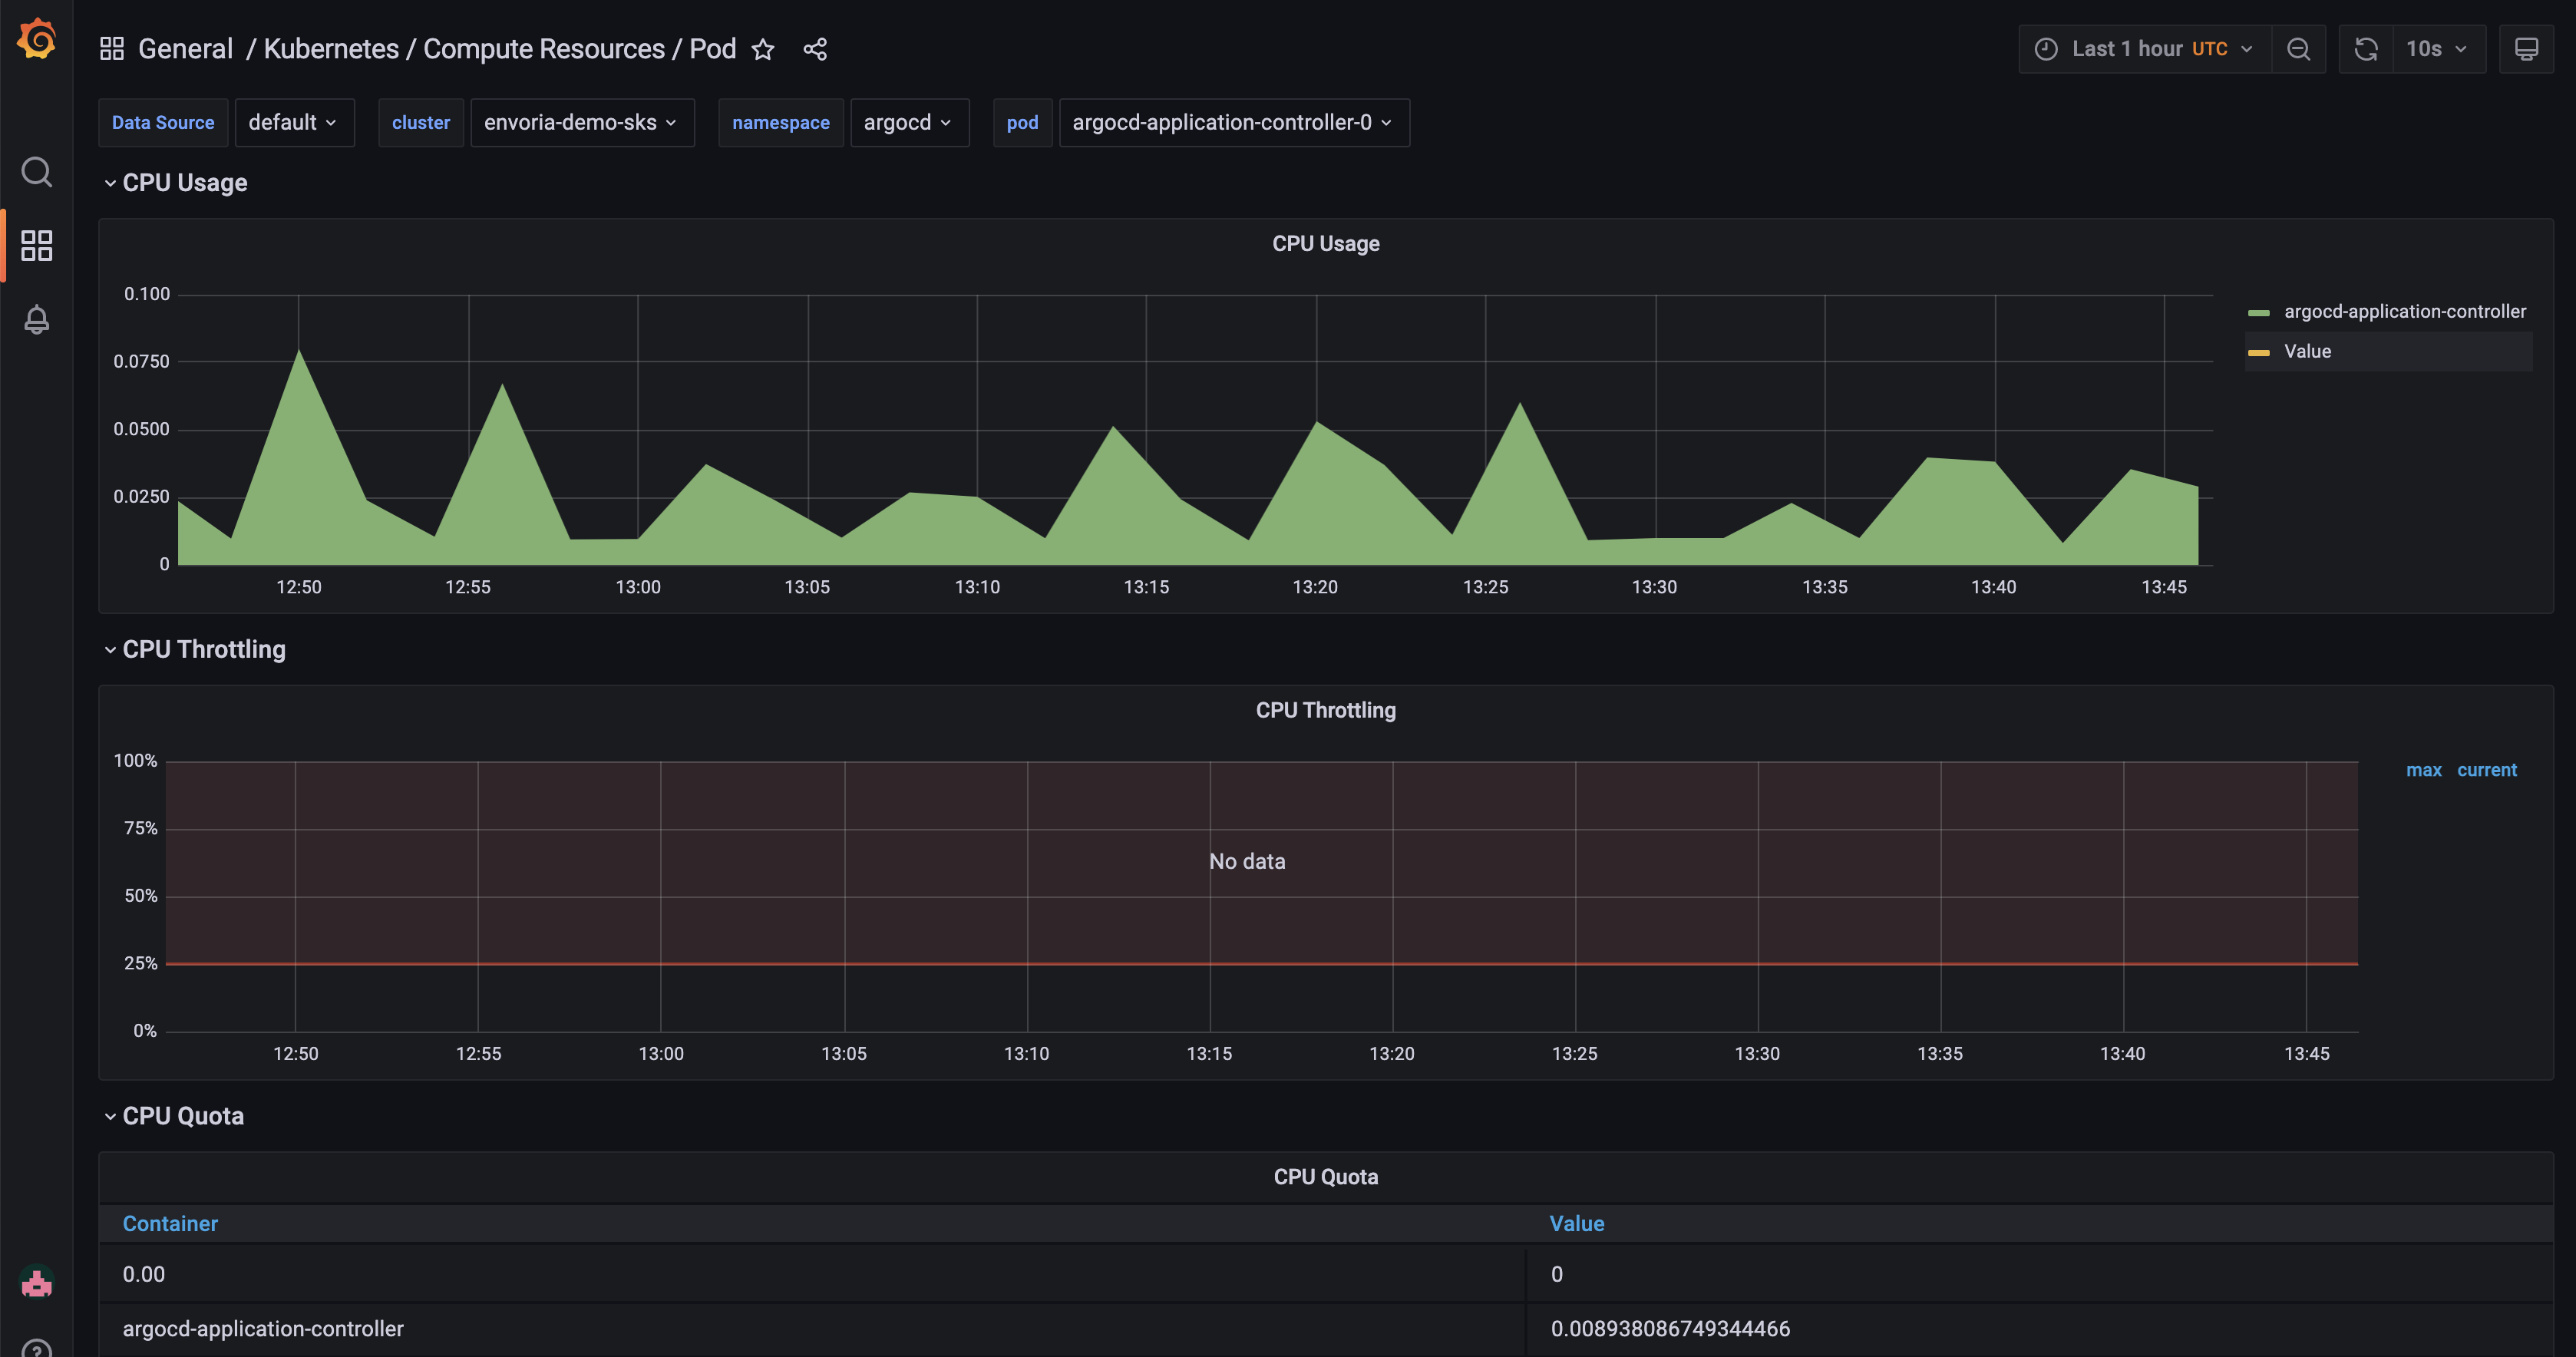
Task: Click namespace variable label
Action: [781, 122]
